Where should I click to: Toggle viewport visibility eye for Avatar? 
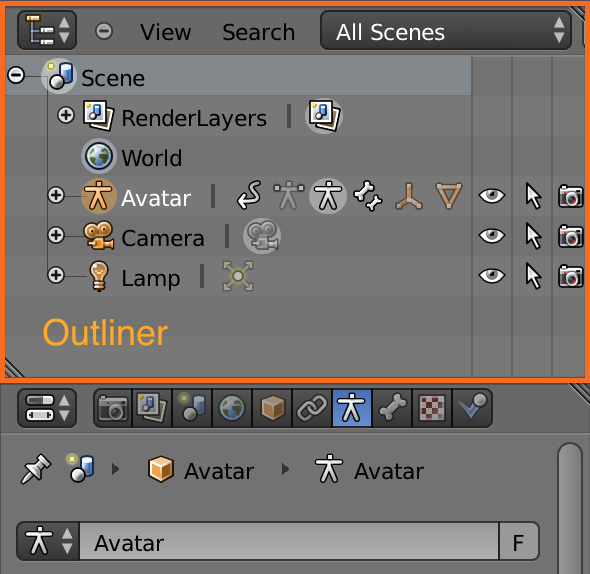point(491,196)
